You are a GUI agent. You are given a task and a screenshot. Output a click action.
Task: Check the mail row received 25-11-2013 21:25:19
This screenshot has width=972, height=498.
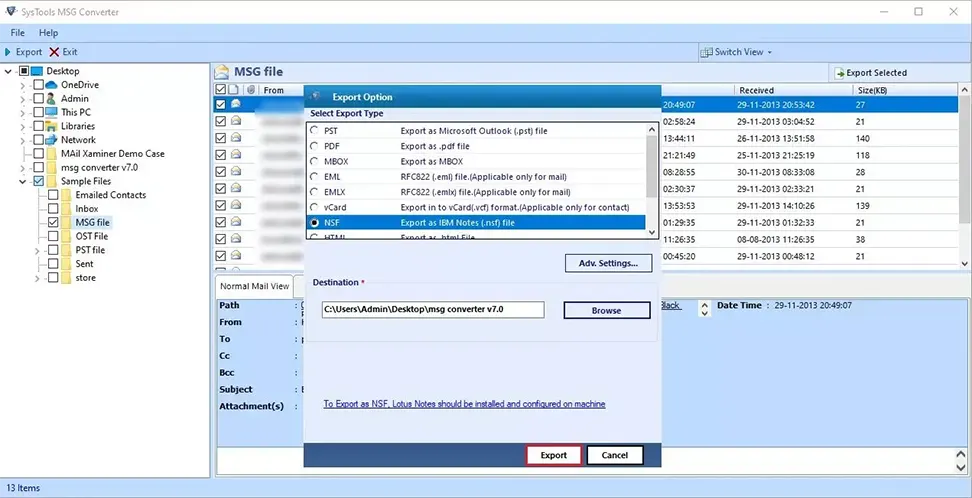coord(220,155)
